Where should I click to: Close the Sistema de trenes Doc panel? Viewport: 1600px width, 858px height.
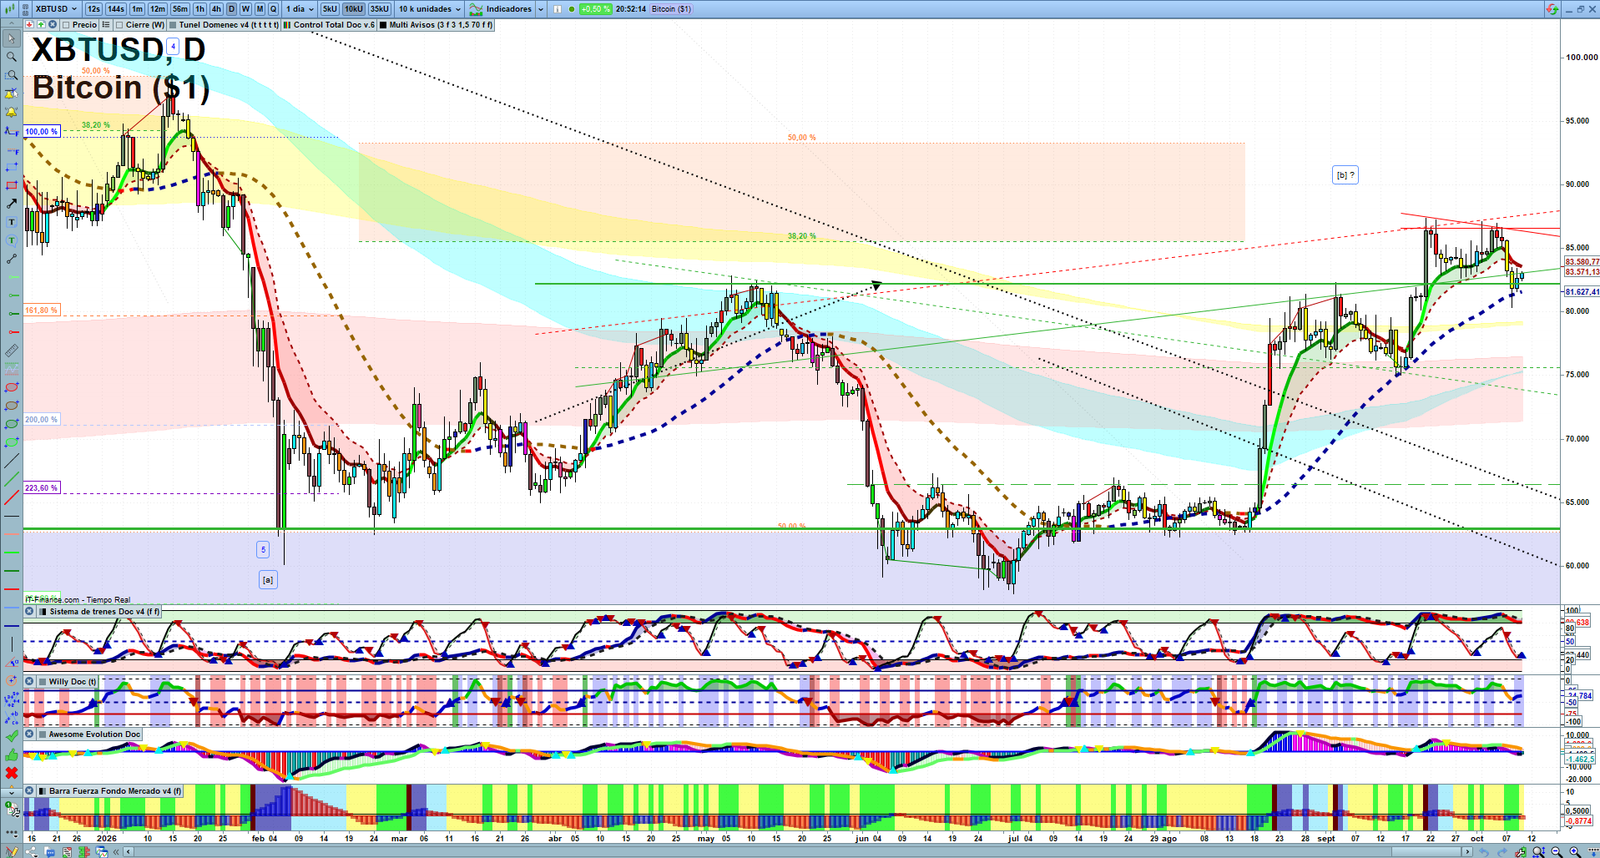click(x=29, y=611)
